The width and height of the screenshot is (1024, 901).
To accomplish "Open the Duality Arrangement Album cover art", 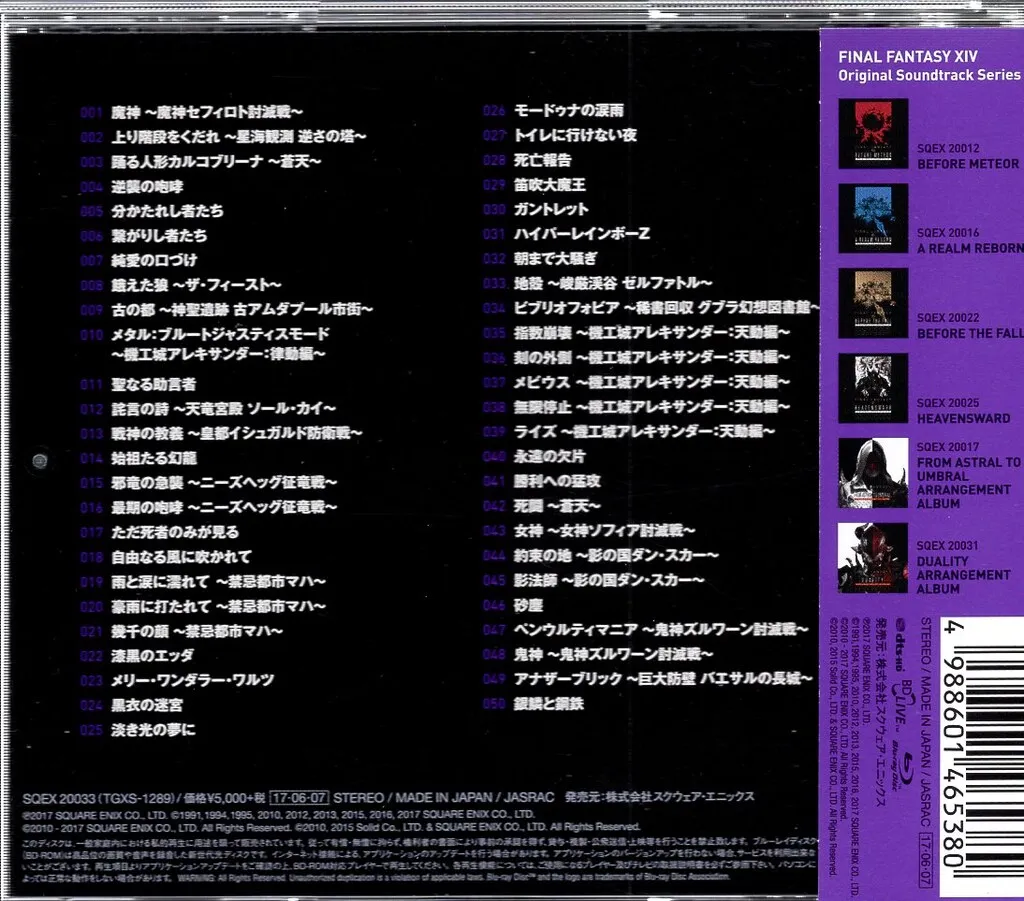I will [872, 558].
